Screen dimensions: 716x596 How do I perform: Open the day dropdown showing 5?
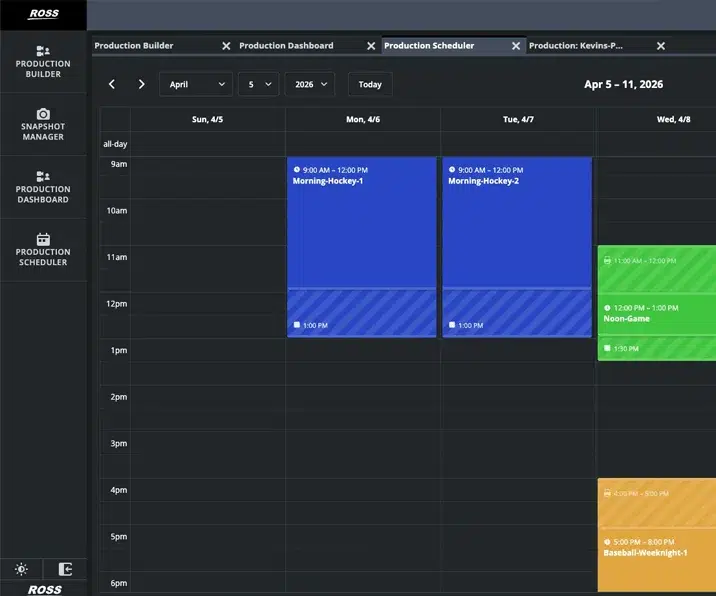click(x=258, y=84)
